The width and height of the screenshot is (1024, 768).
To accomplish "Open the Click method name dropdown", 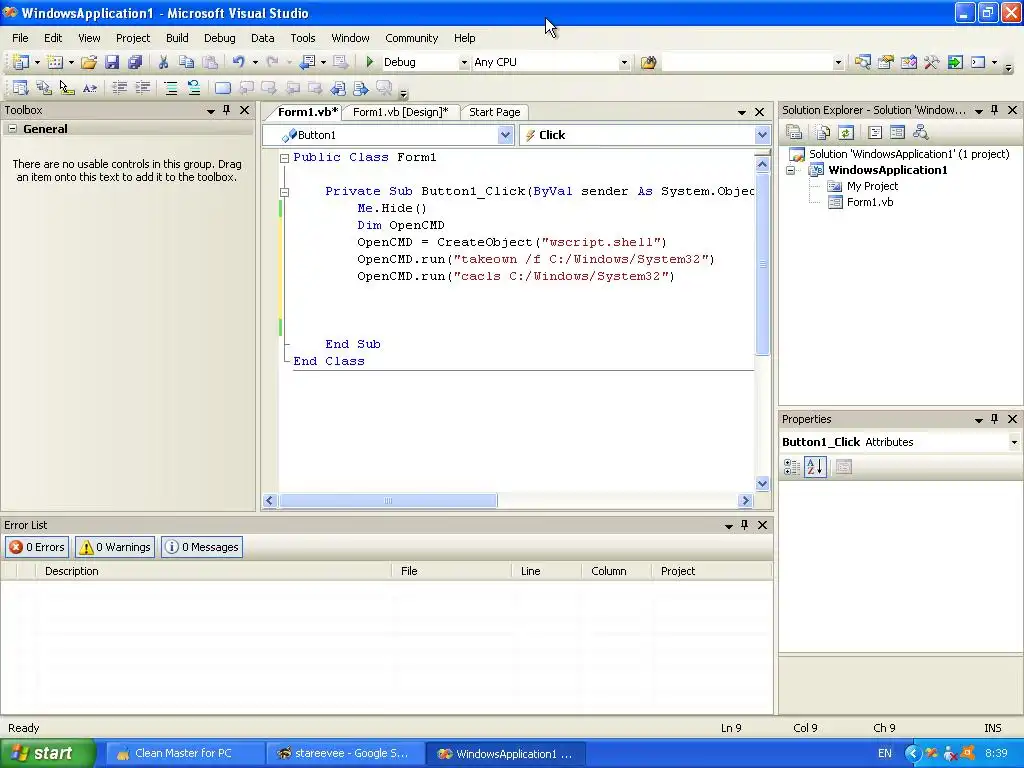I will pyautogui.click(x=762, y=135).
